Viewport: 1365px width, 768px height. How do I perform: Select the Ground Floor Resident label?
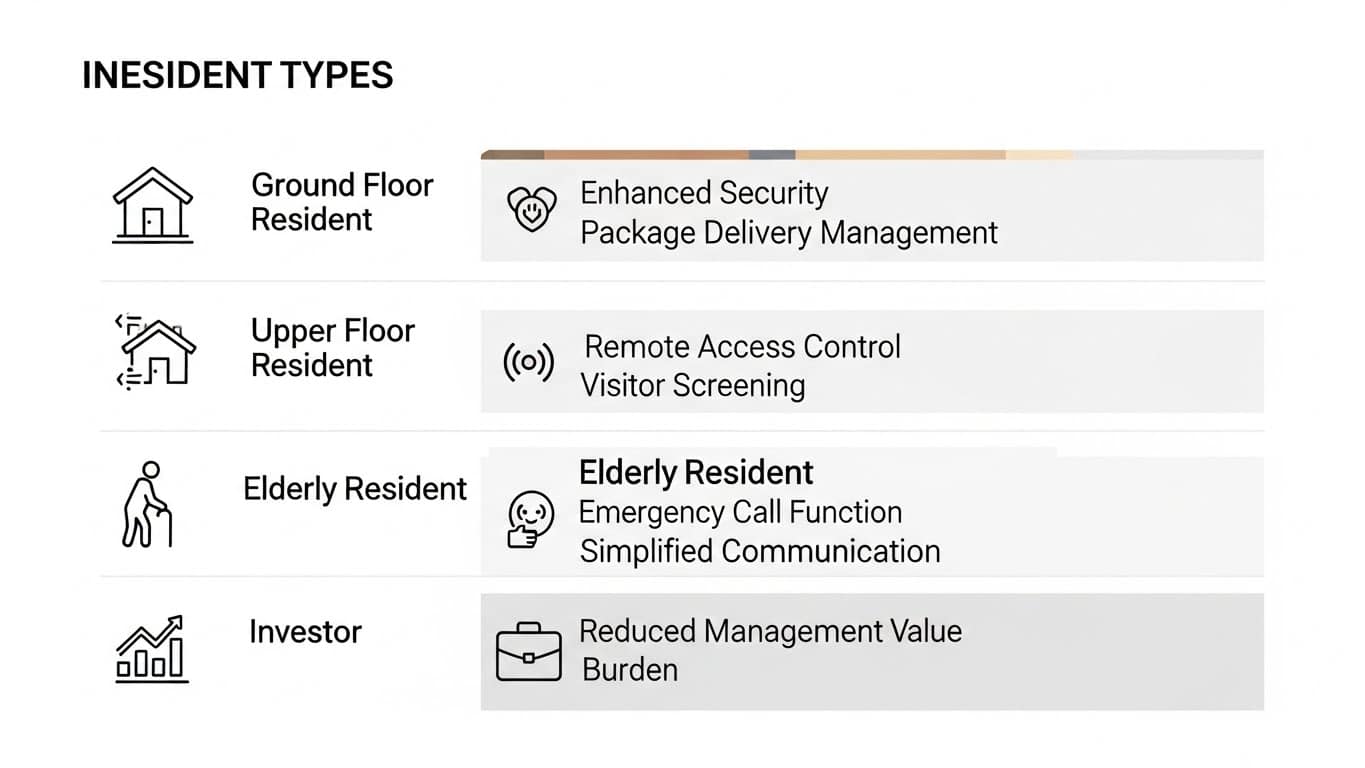[341, 202]
